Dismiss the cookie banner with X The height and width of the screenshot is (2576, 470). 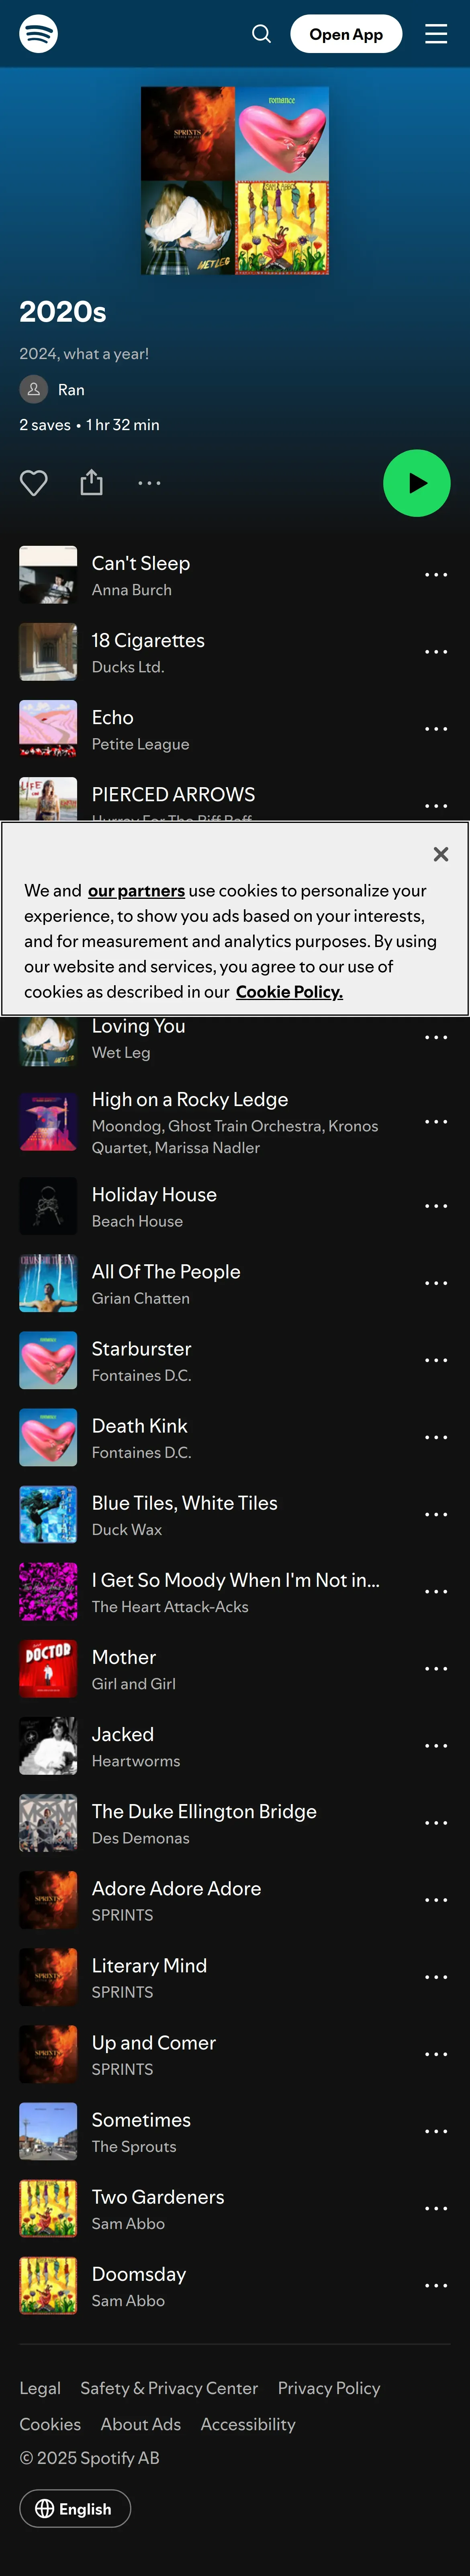441,854
